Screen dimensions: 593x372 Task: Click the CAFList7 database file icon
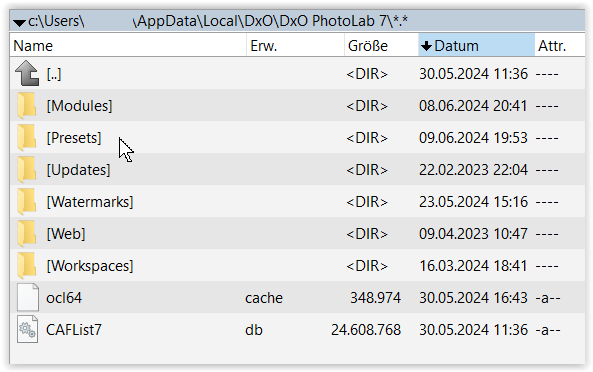click(28, 330)
